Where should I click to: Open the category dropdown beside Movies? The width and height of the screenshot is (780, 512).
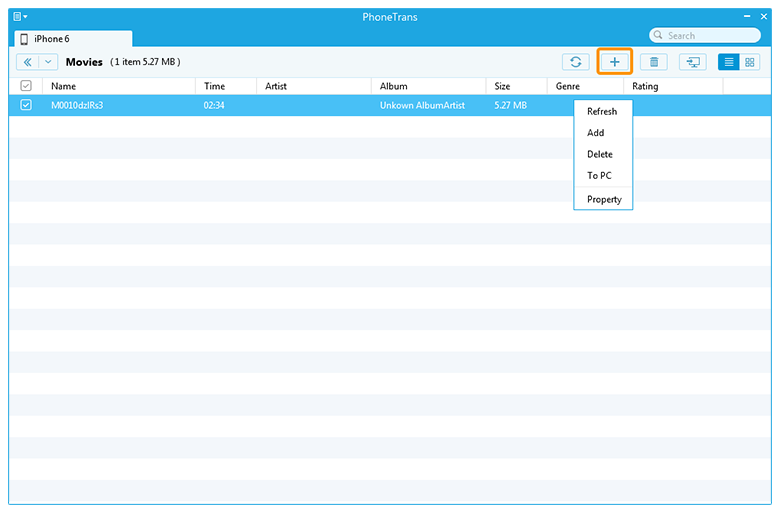pos(48,62)
